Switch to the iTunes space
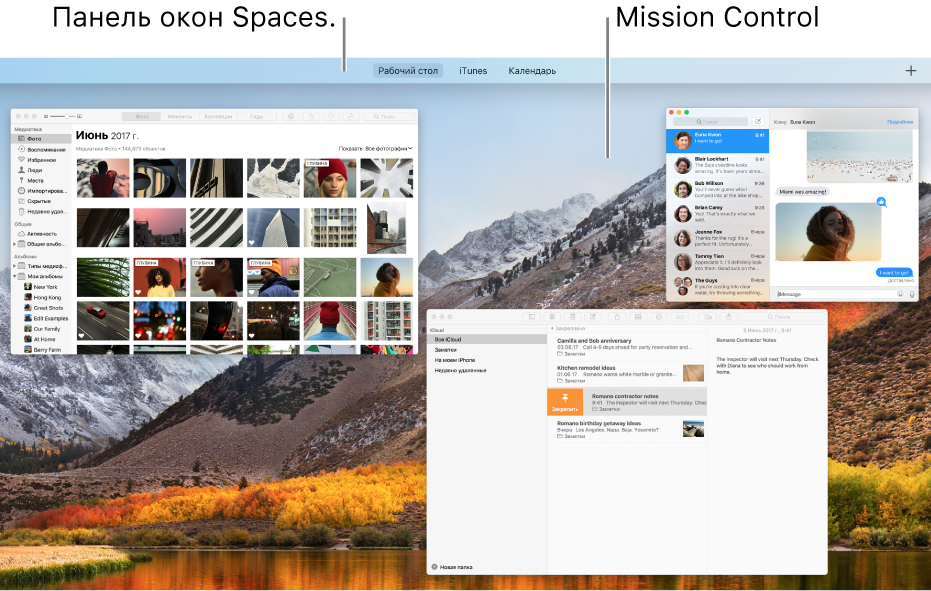This screenshot has height=591, width=931. (x=473, y=71)
